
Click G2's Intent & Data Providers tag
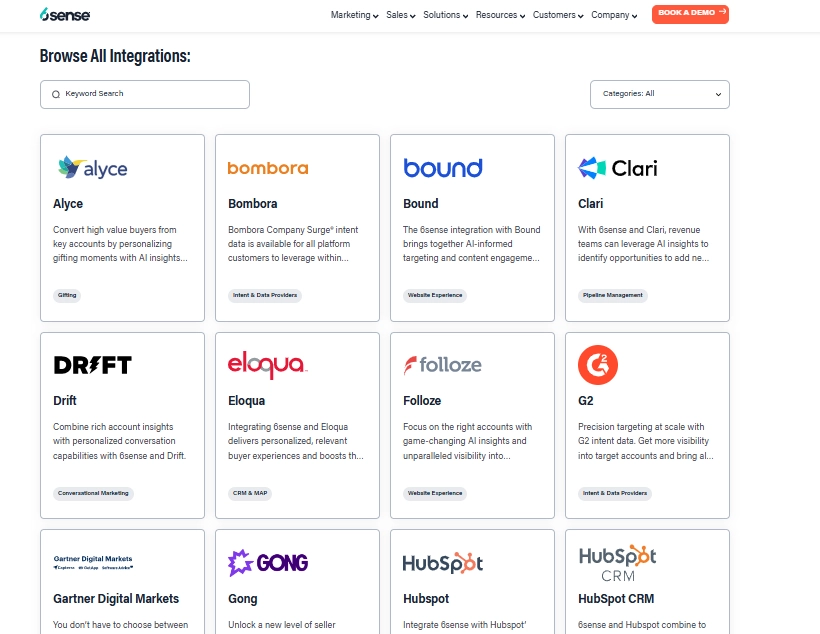point(614,493)
